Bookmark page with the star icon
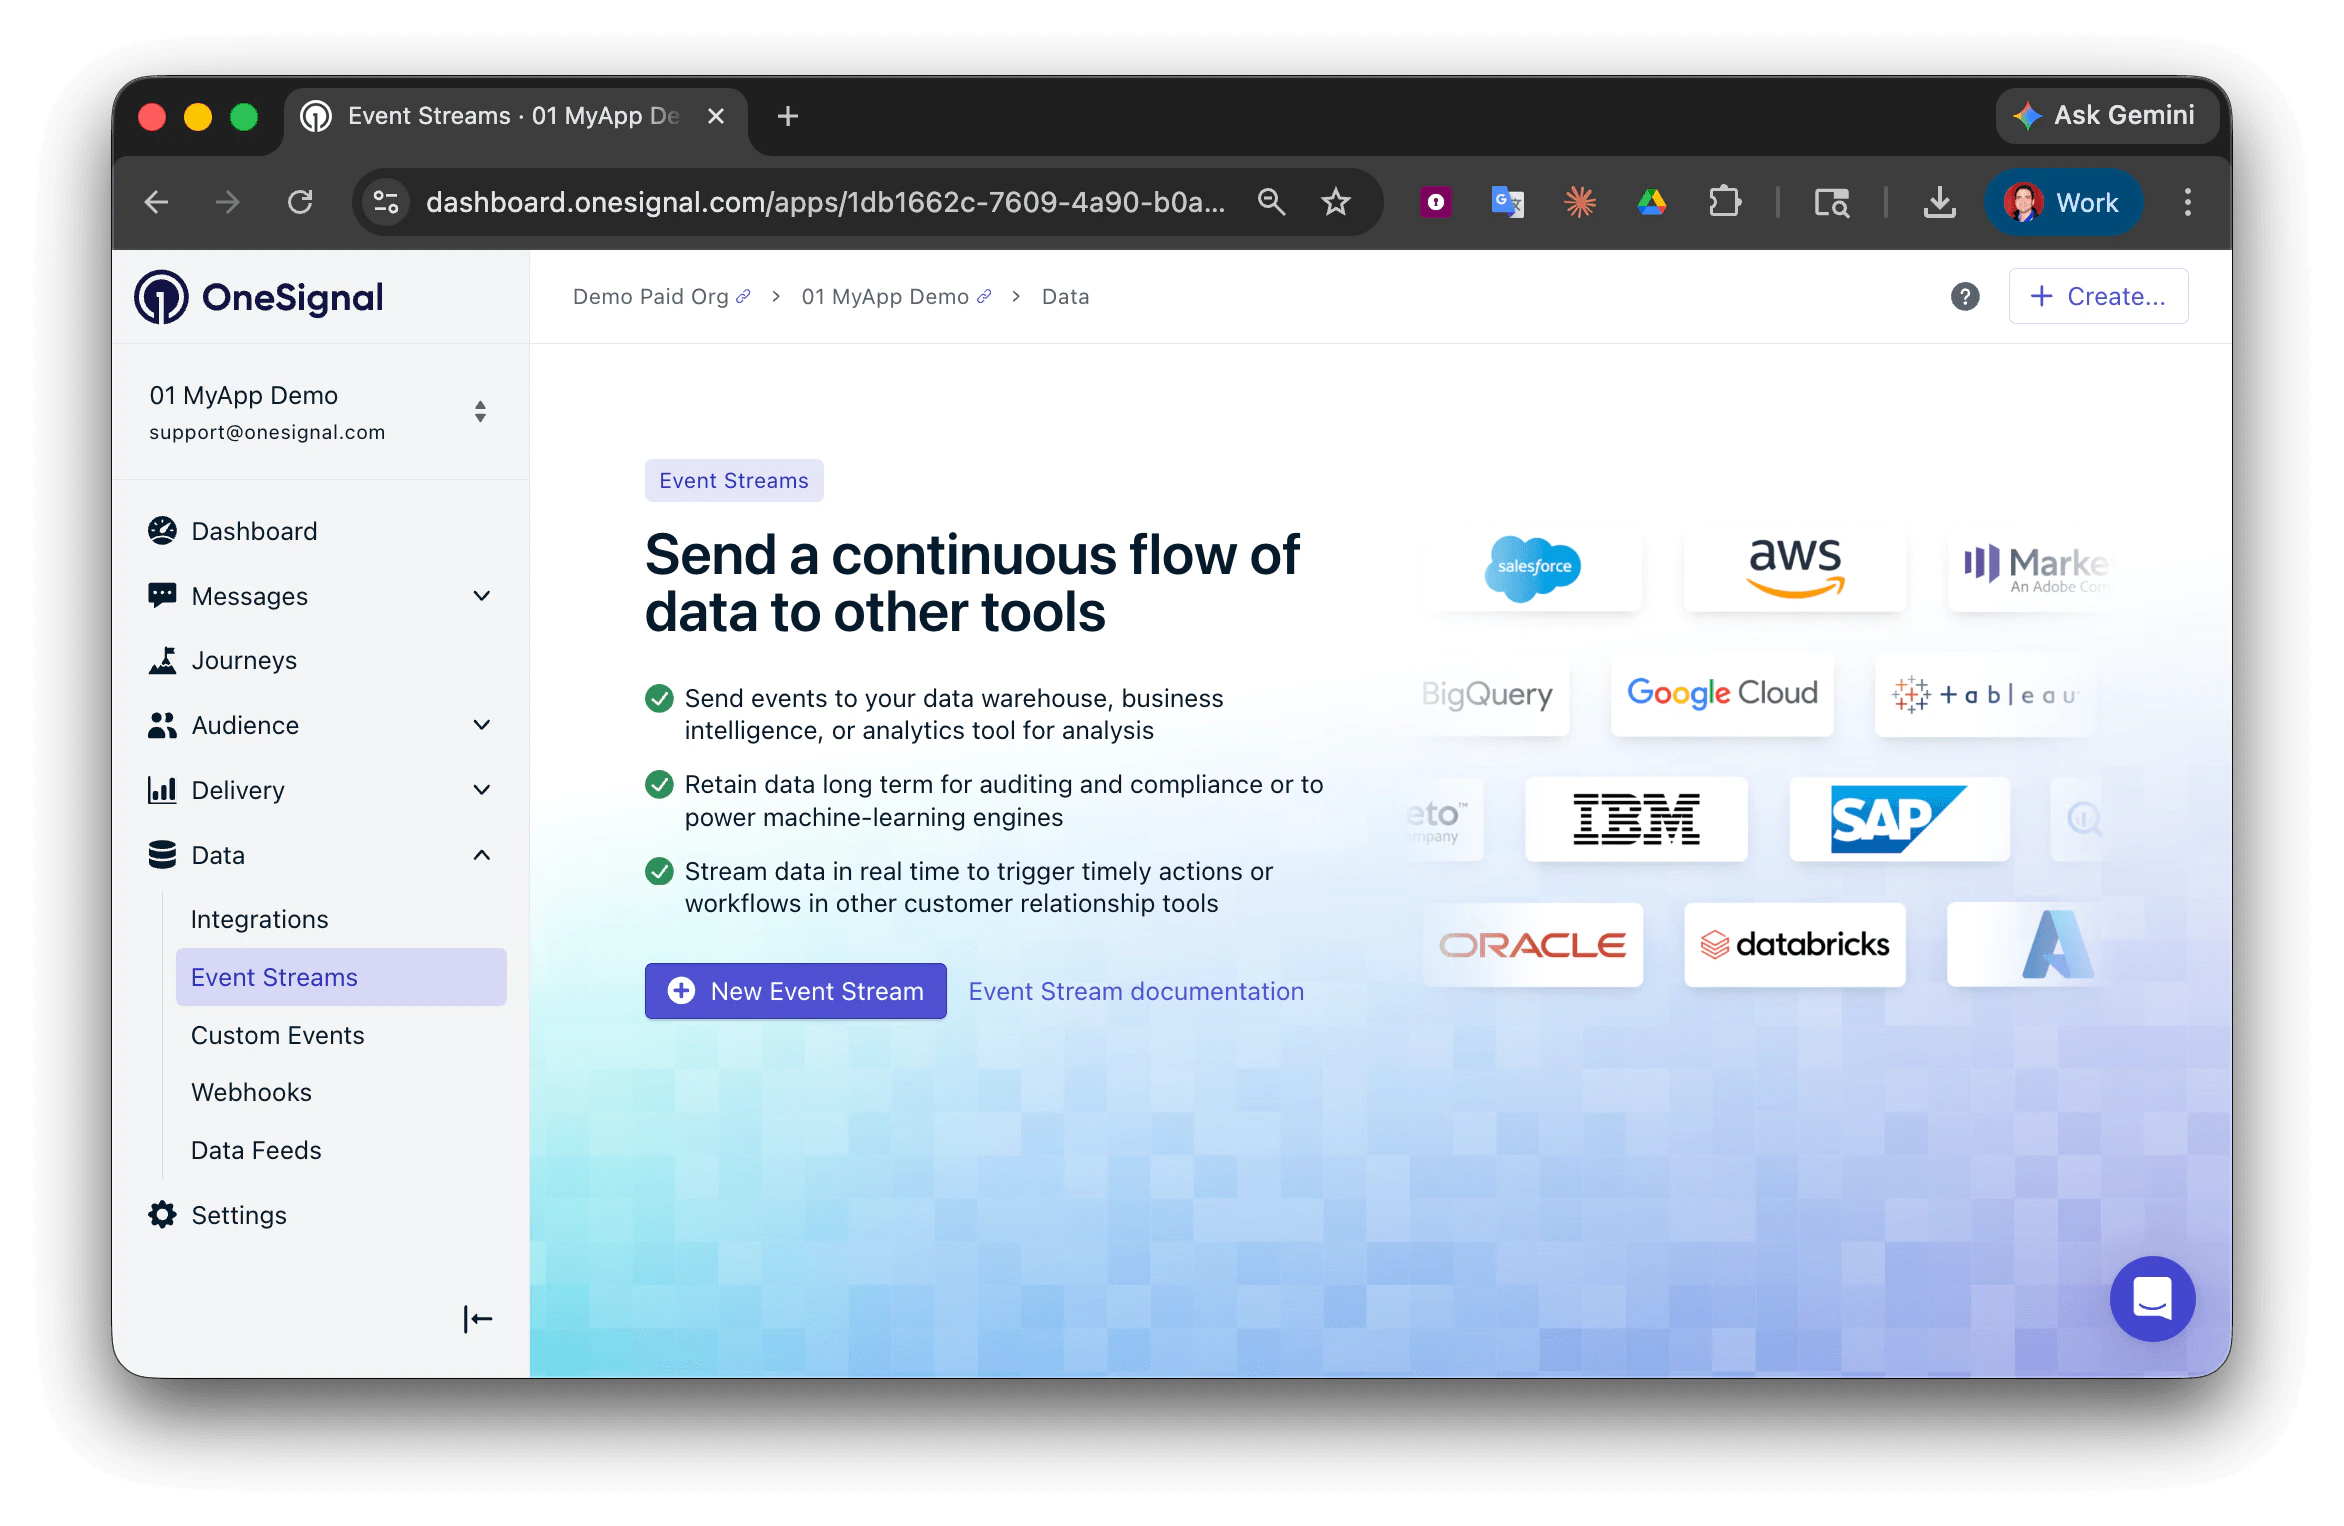This screenshot has width=2344, height=1526. (x=1335, y=203)
